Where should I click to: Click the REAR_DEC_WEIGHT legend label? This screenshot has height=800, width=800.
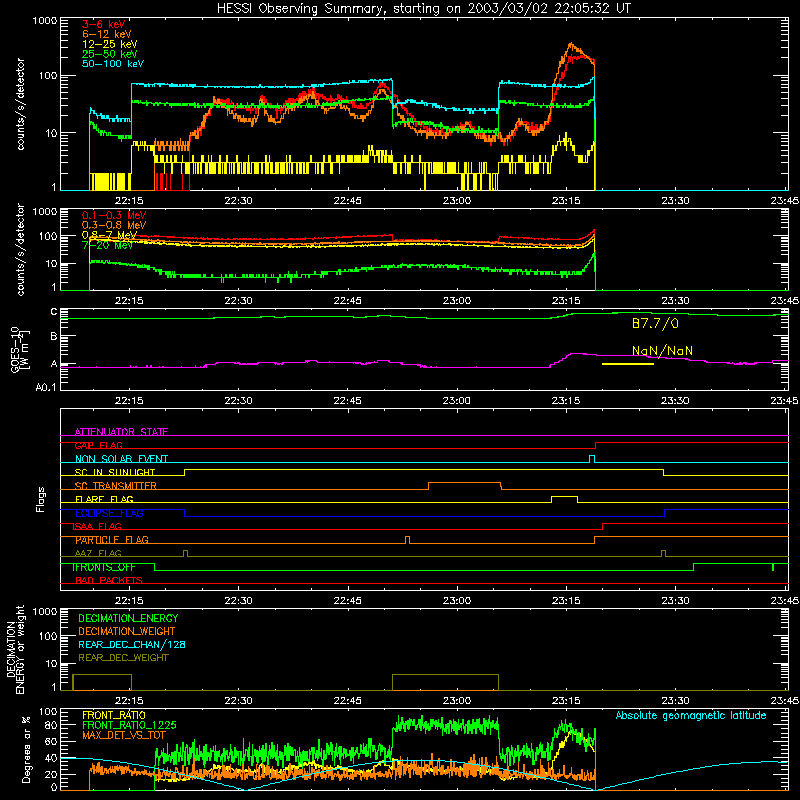(123, 658)
